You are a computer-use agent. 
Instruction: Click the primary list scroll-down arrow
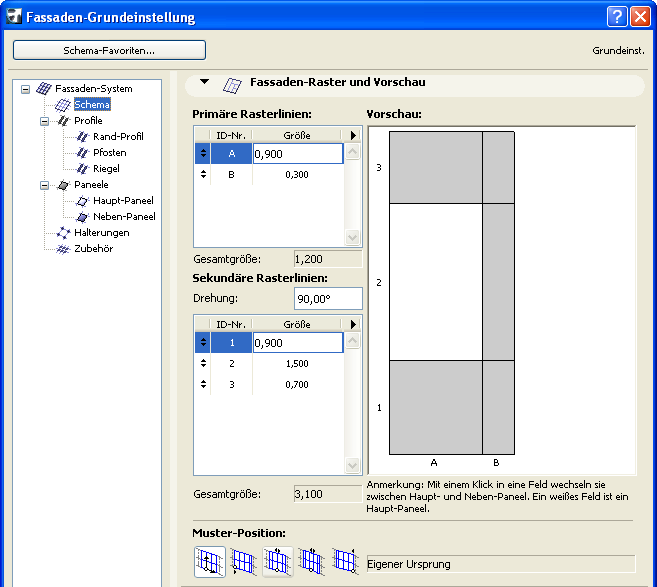(352, 238)
